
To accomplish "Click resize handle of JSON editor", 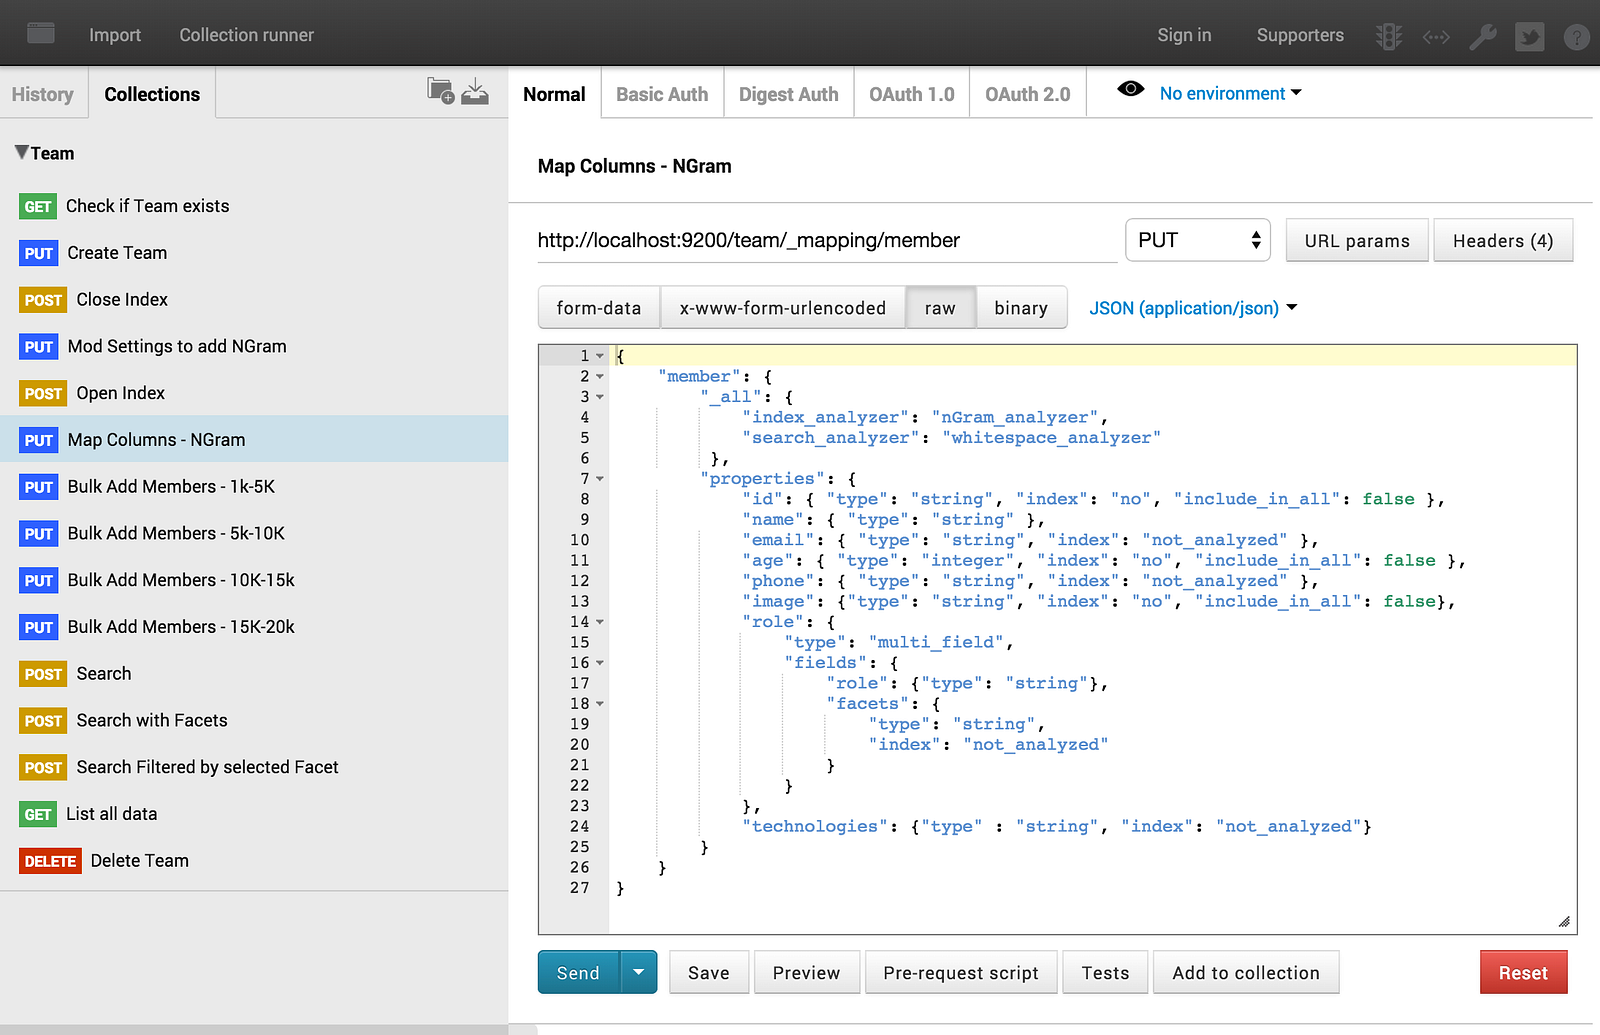I will pyautogui.click(x=1564, y=922).
